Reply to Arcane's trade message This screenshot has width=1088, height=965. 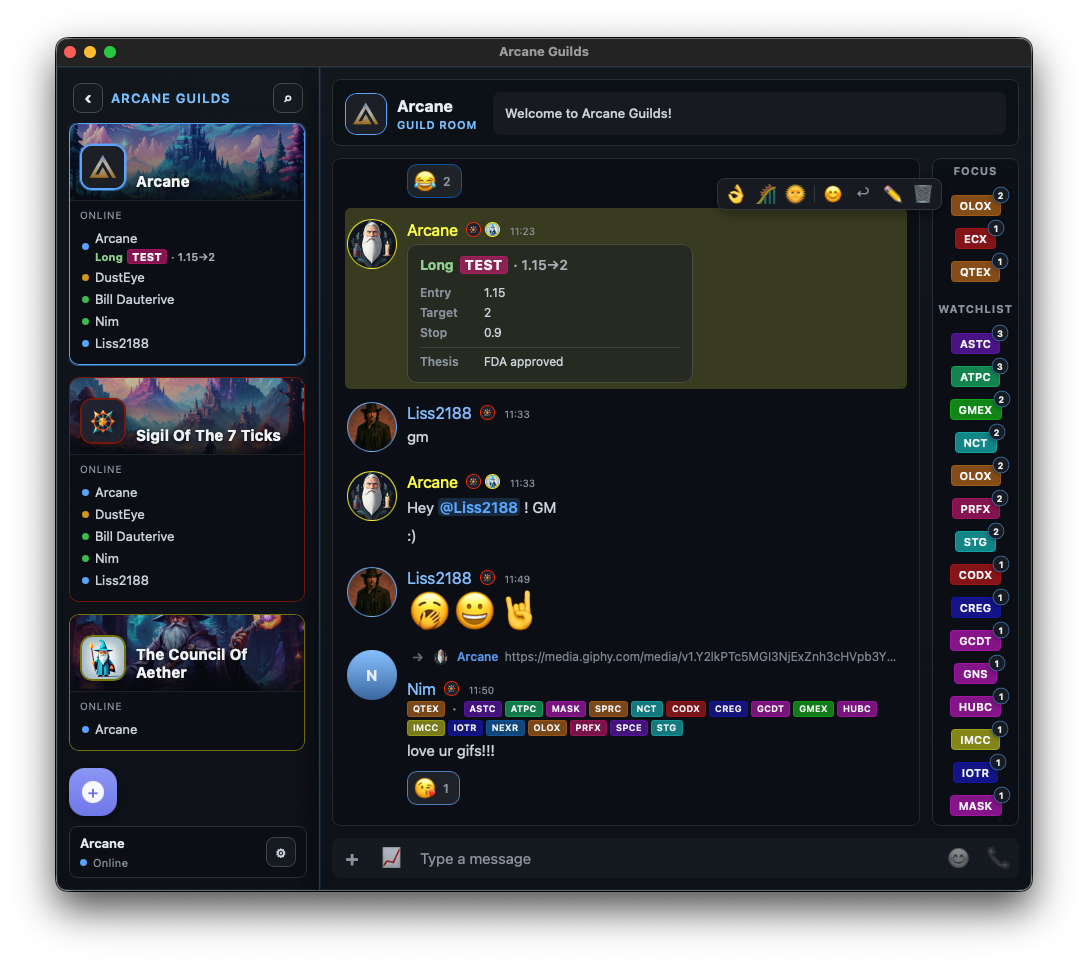pos(862,194)
